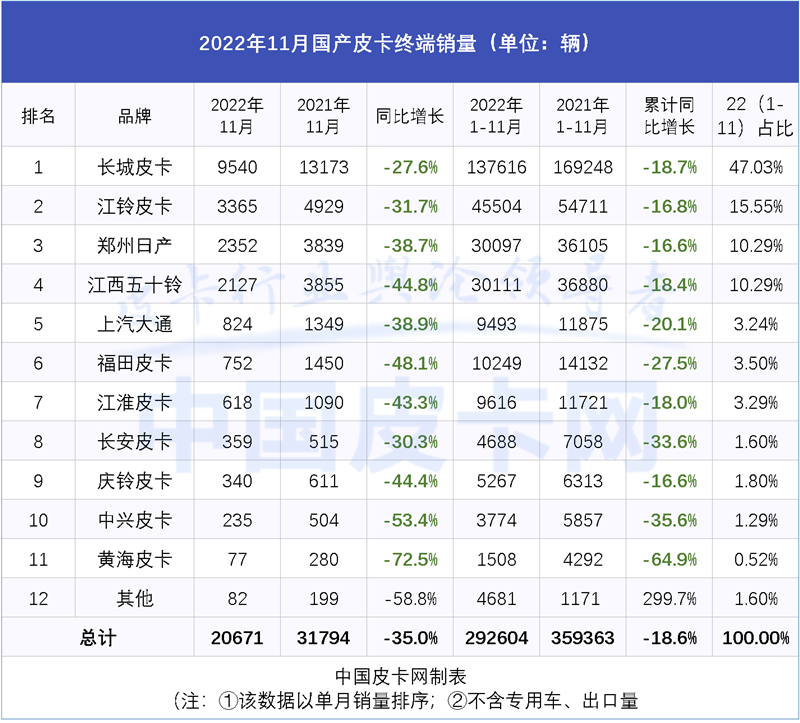Select the value 359 for 长安皮卡
Image resolution: width=800 pixels, height=723 pixels.
click(237, 442)
